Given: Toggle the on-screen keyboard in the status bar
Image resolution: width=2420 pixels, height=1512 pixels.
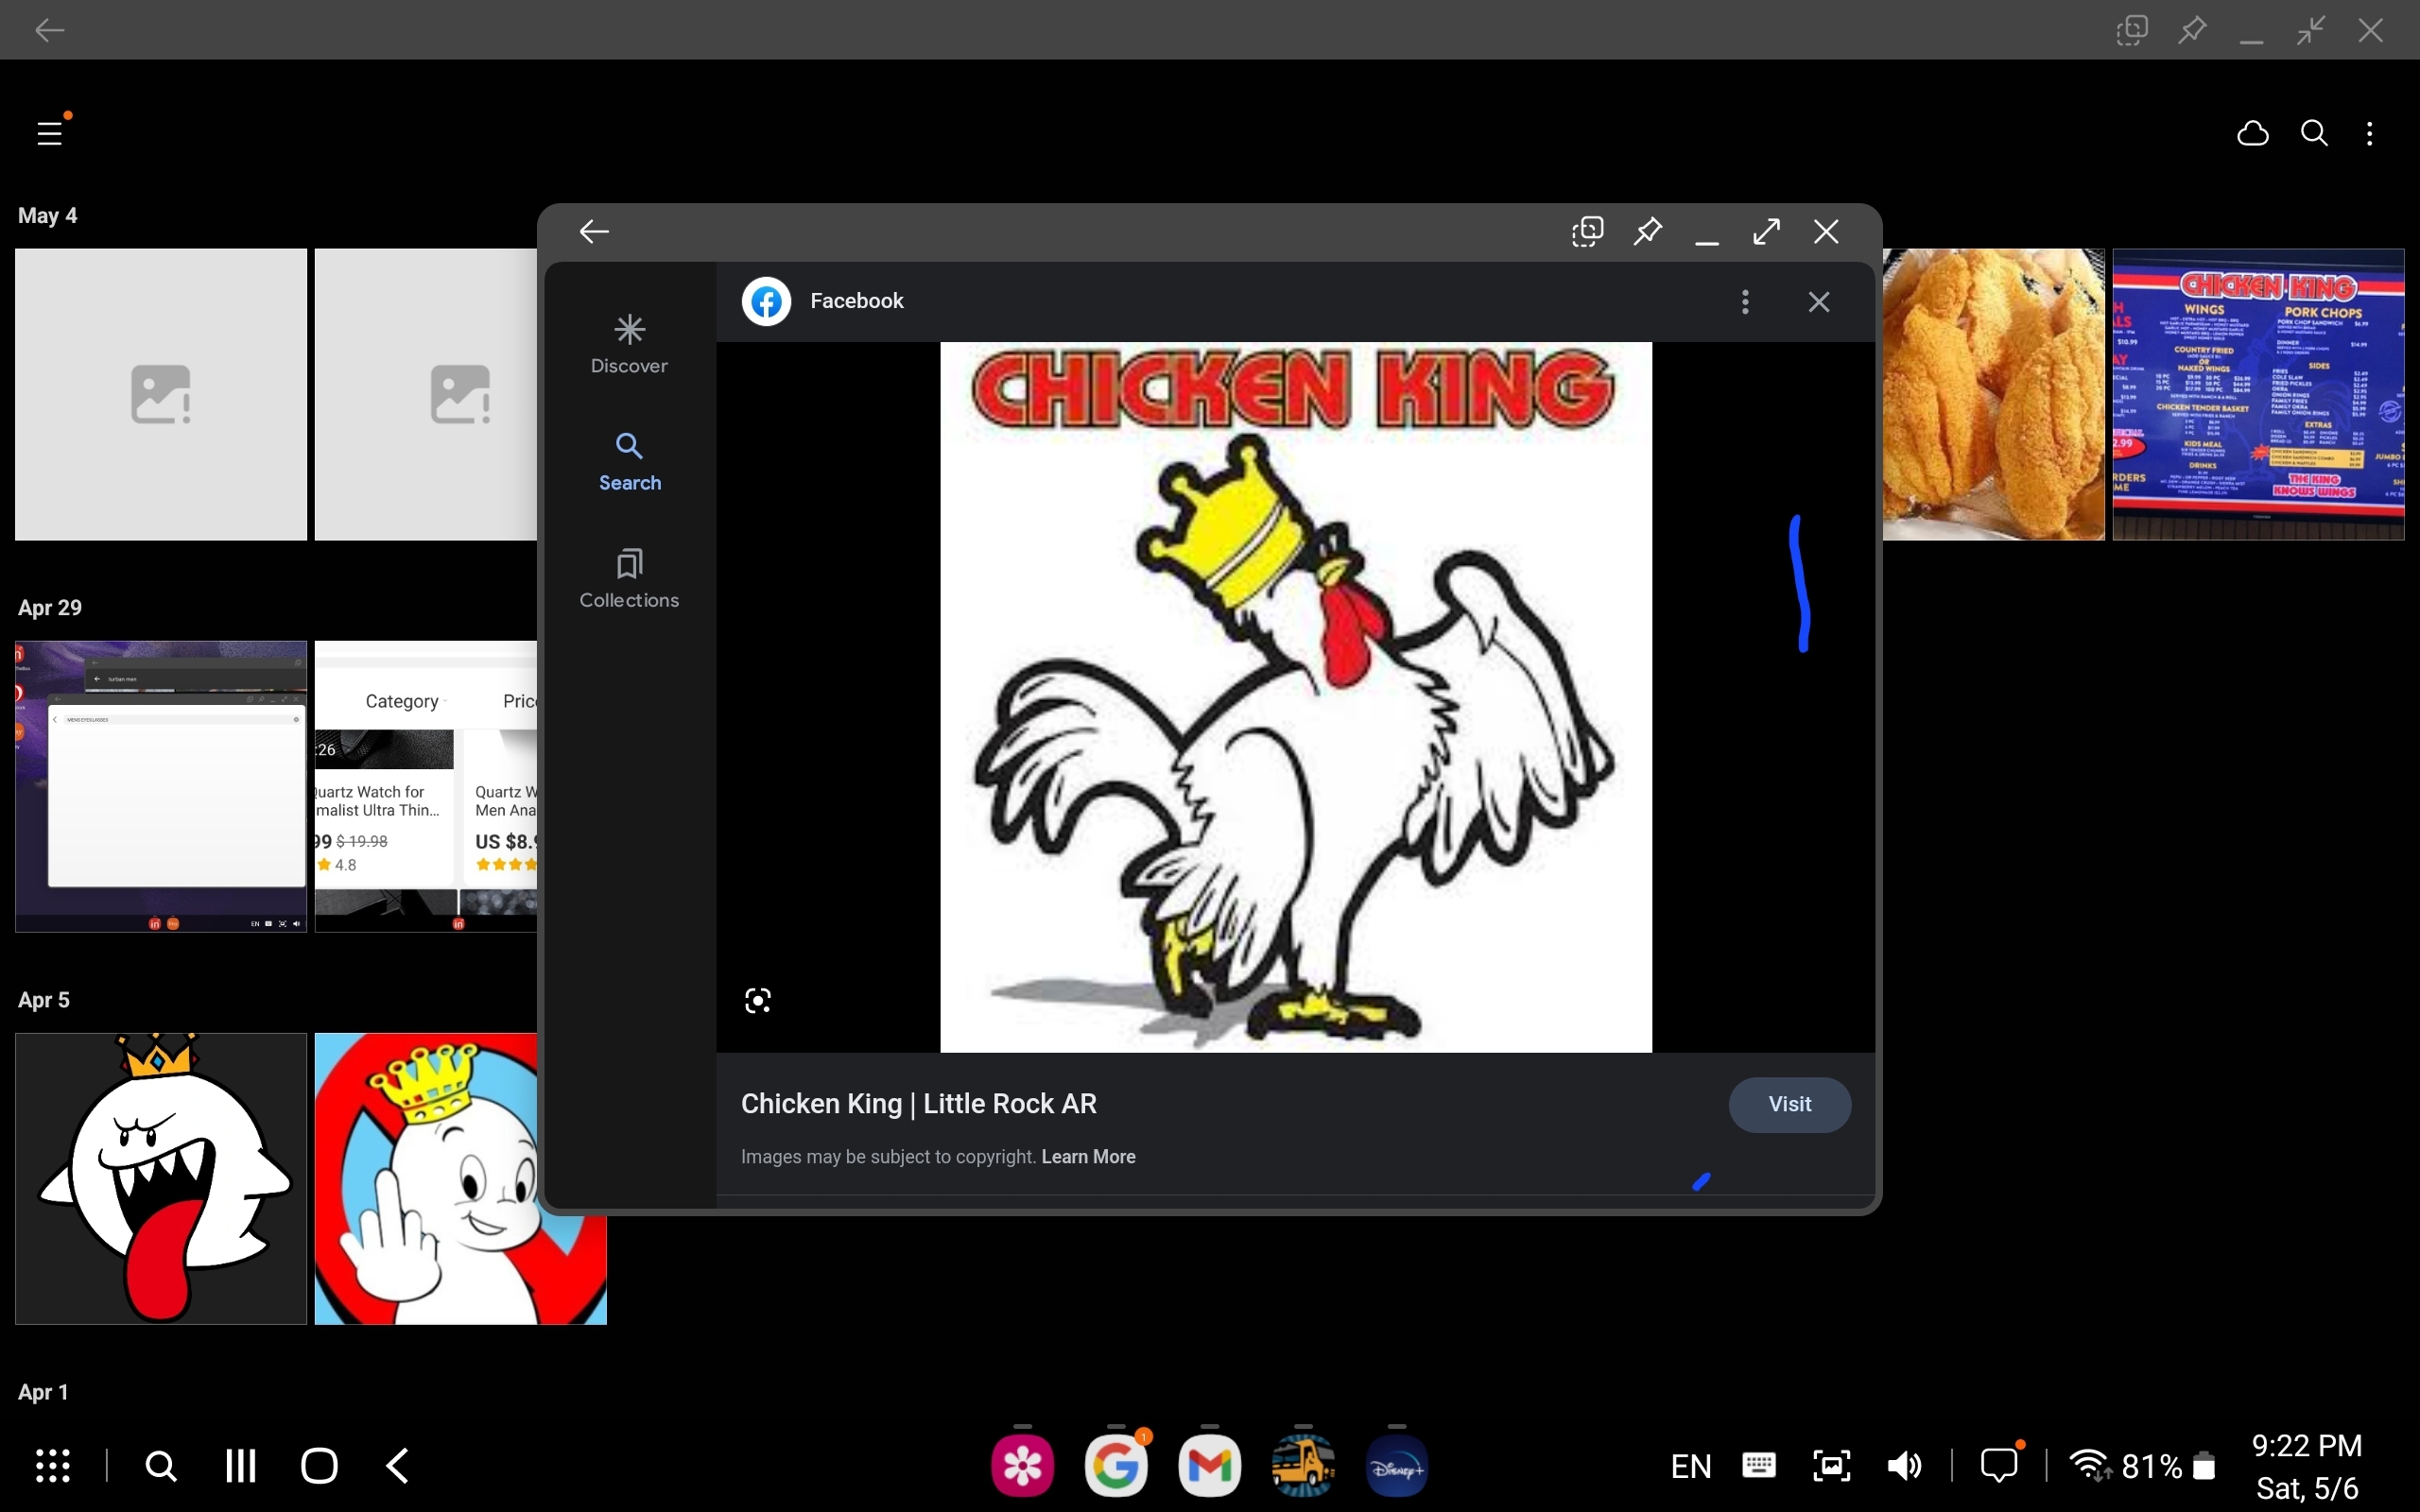Looking at the screenshot, I should click(1759, 1464).
